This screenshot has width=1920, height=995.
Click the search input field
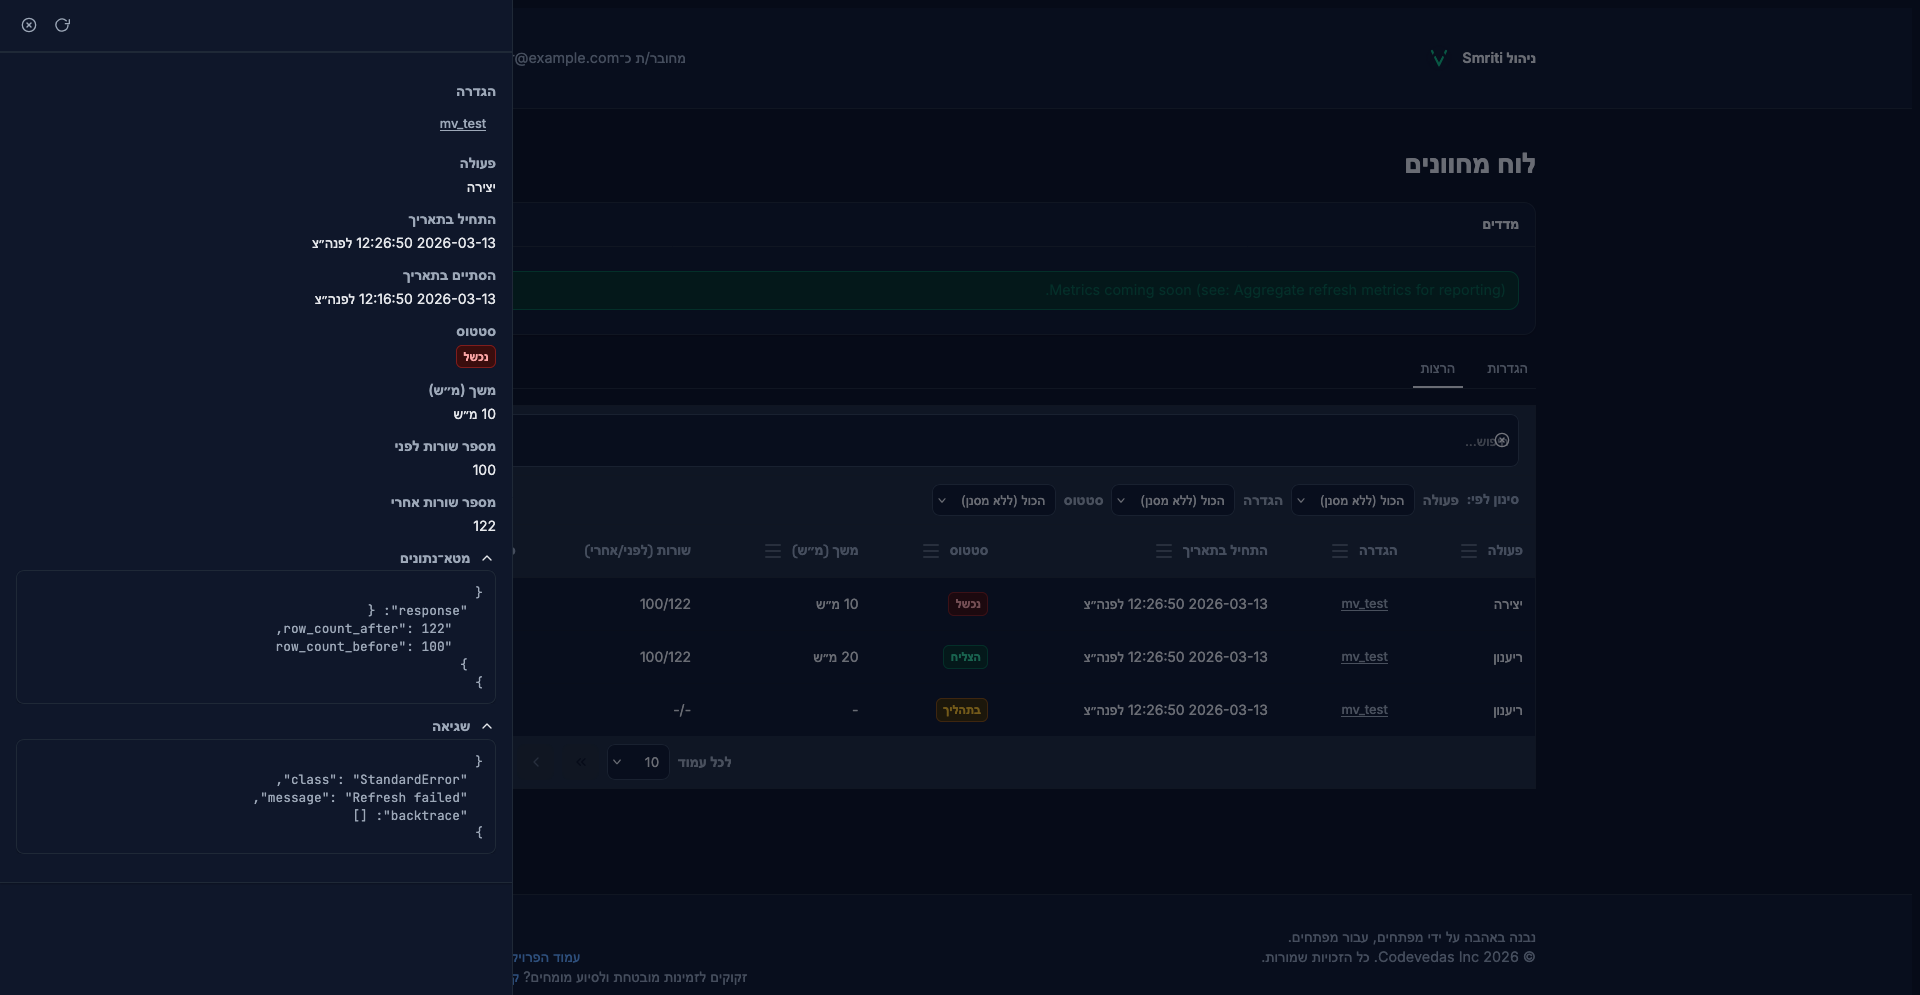1000,441
